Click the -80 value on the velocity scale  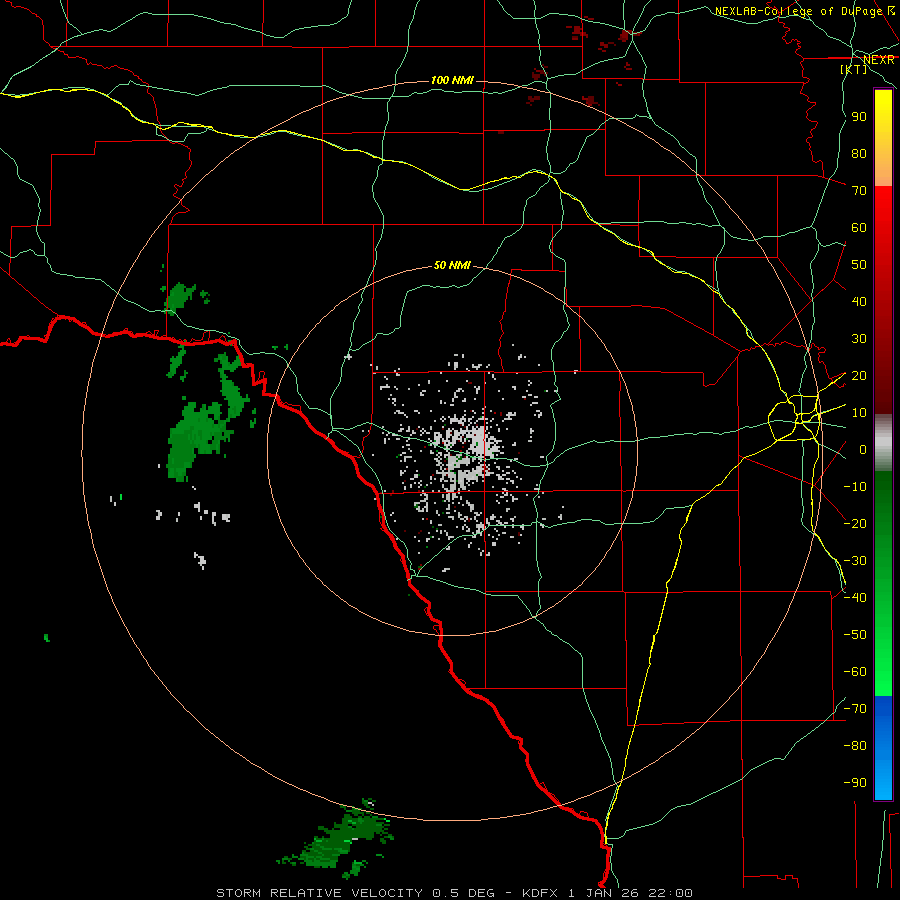tap(855, 746)
